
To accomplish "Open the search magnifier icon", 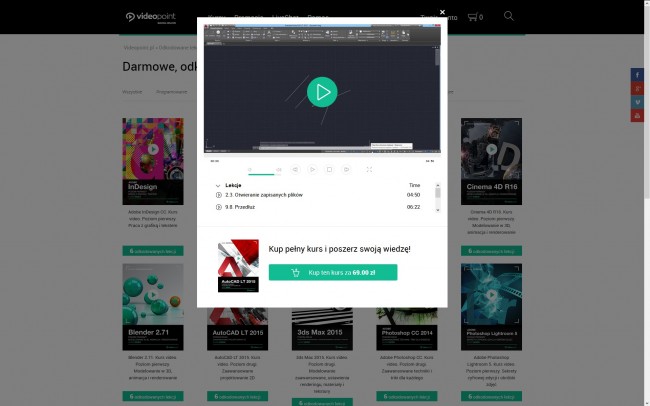I will (509, 16).
